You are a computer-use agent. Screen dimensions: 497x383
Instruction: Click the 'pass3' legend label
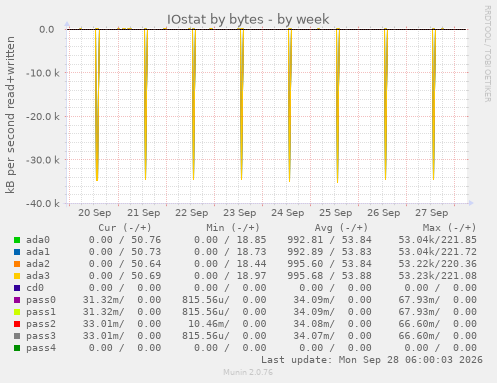click(x=41, y=336)
